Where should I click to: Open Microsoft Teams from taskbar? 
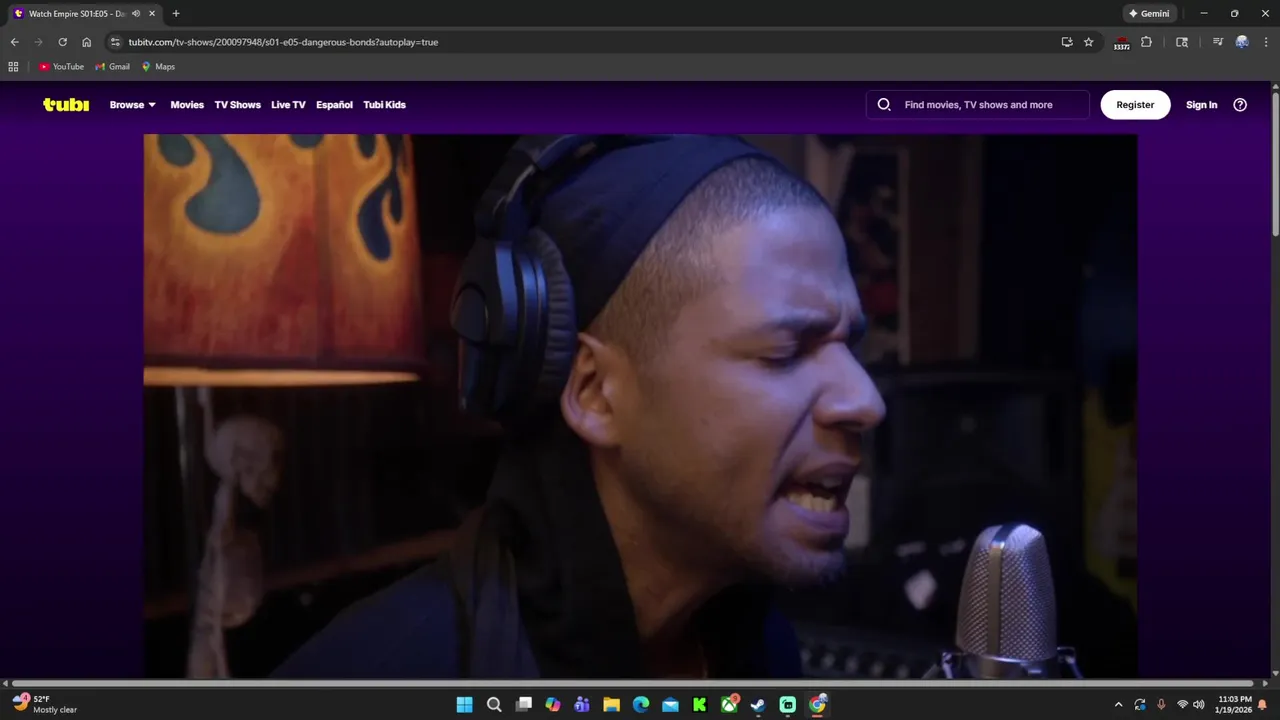[582, 705]
